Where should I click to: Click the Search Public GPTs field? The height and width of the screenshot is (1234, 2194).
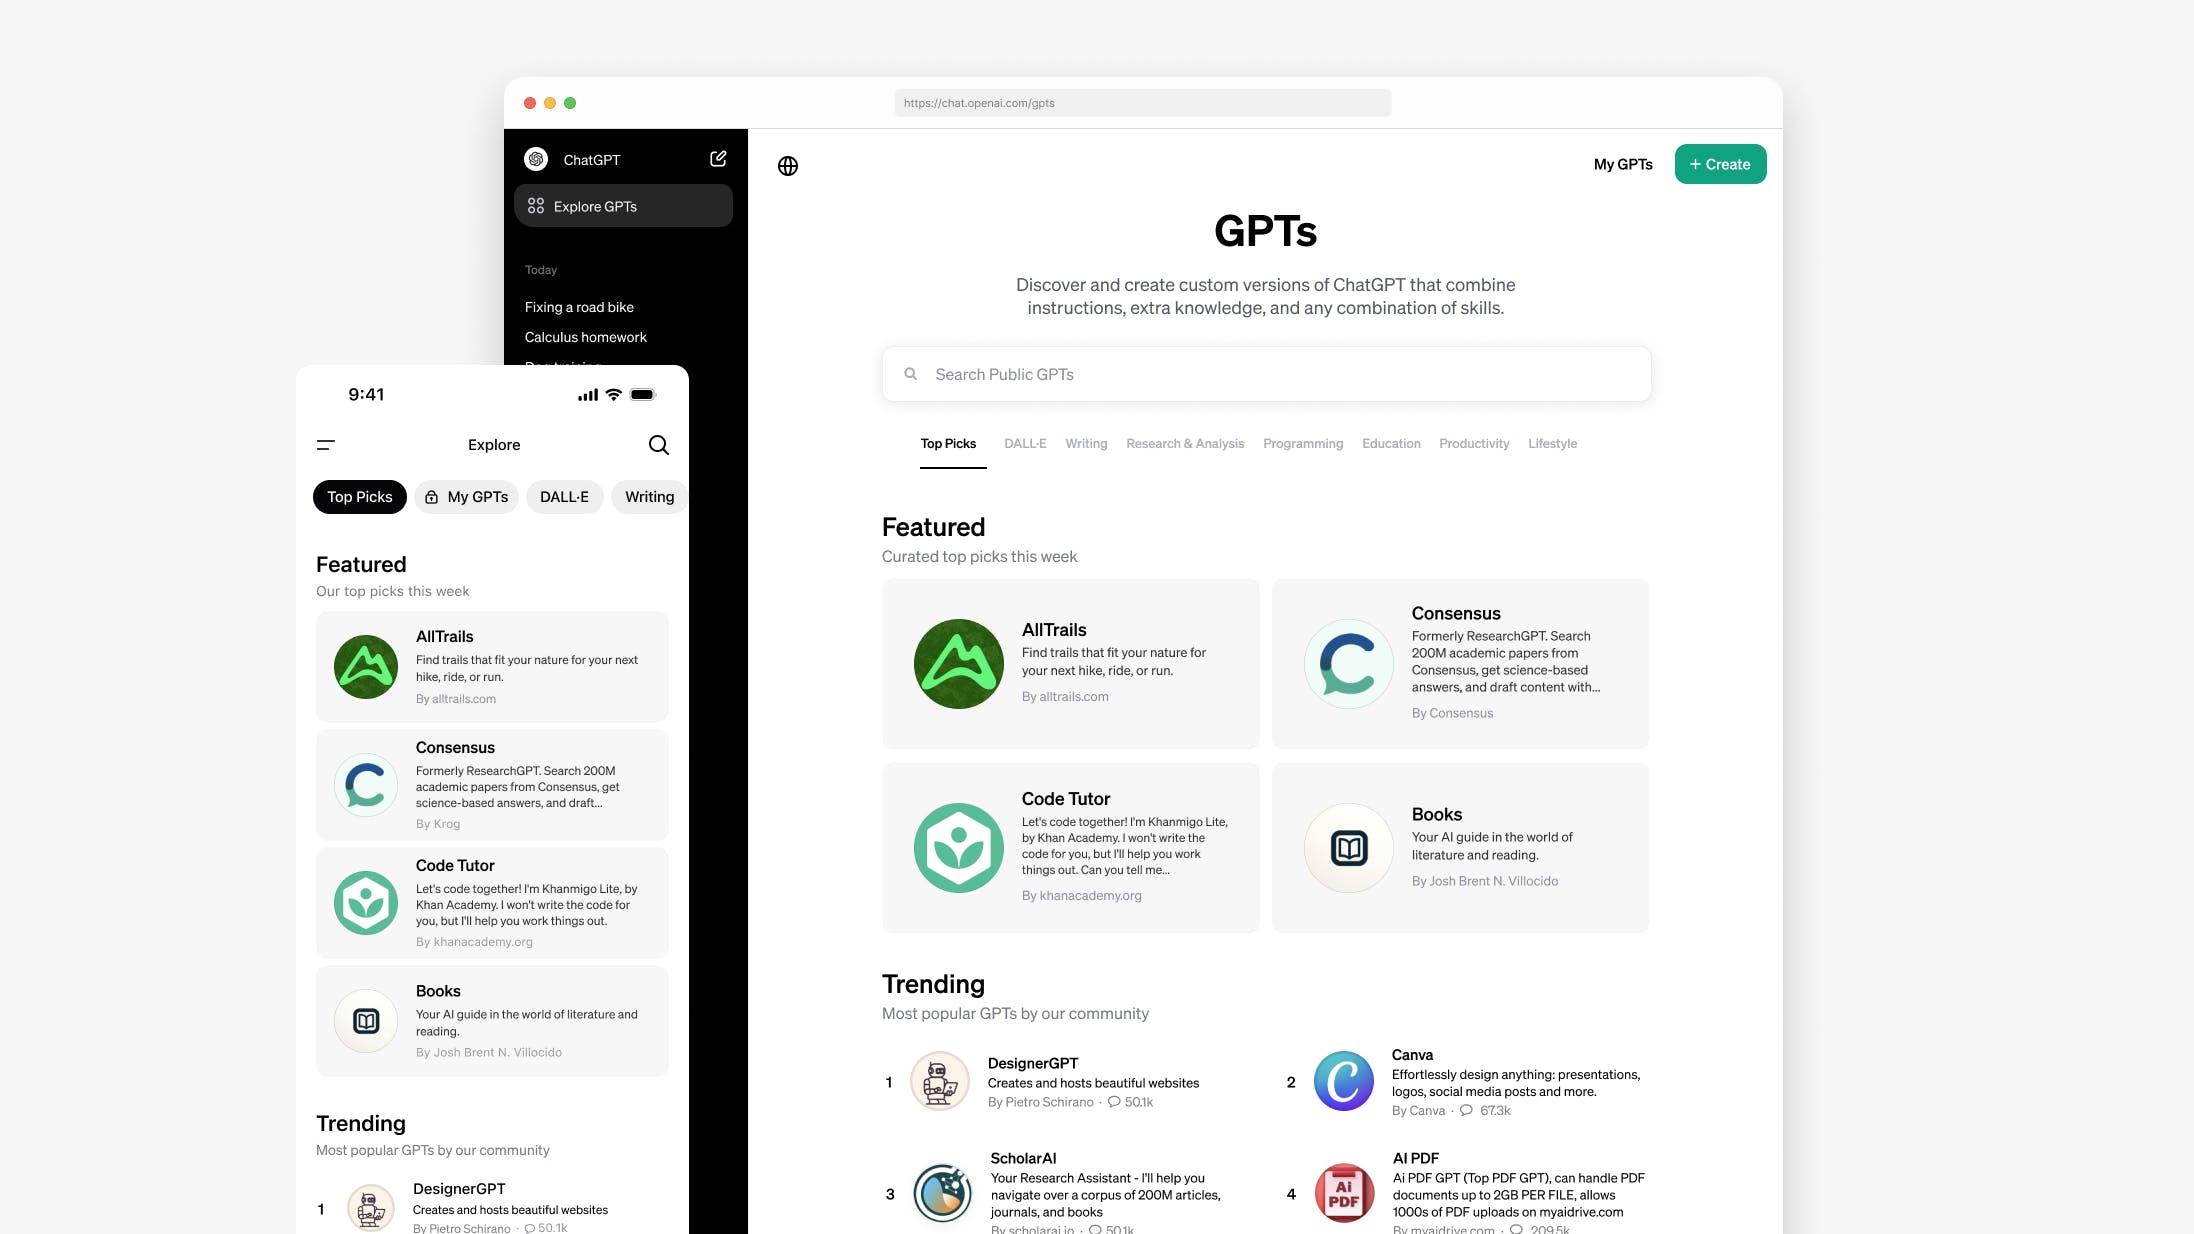click(1266, 374)
